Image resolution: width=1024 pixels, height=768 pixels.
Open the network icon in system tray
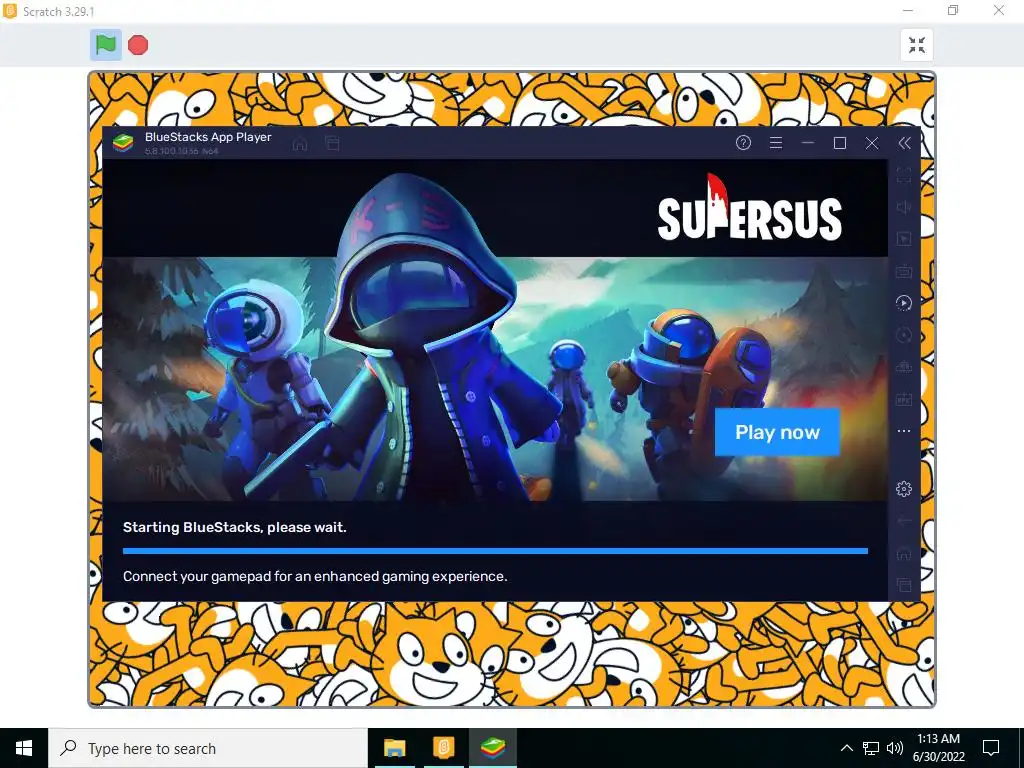871,748
